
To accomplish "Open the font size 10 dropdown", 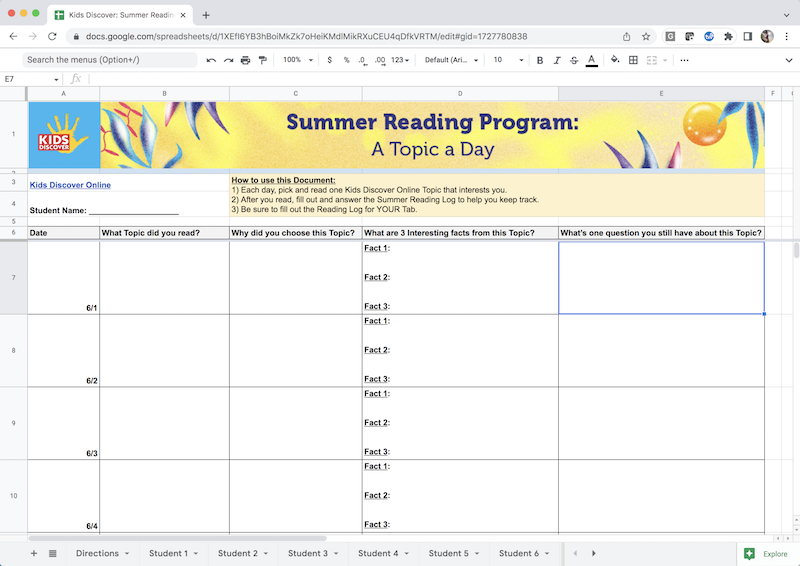I will [508, 60].
